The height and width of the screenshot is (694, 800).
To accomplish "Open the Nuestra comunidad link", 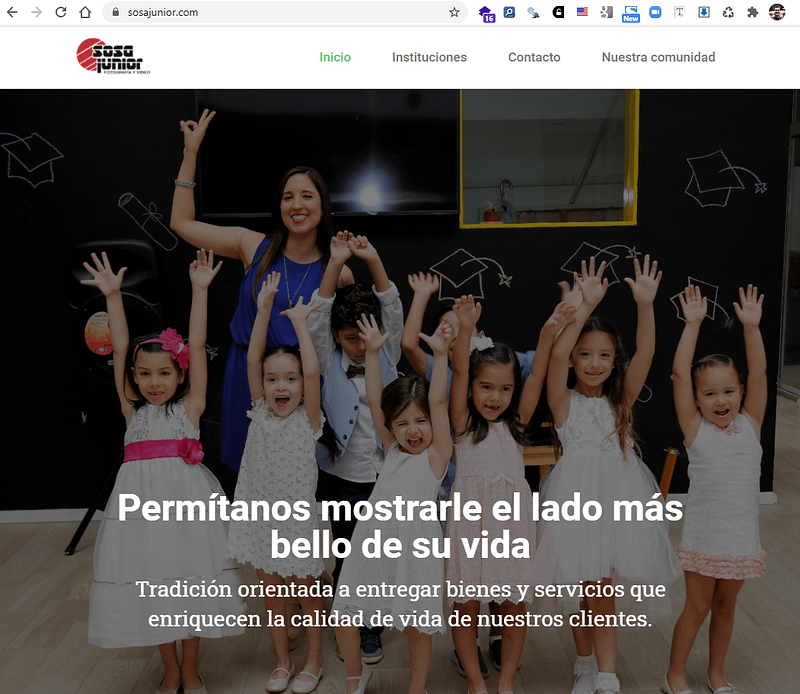I will click(658, 57).
